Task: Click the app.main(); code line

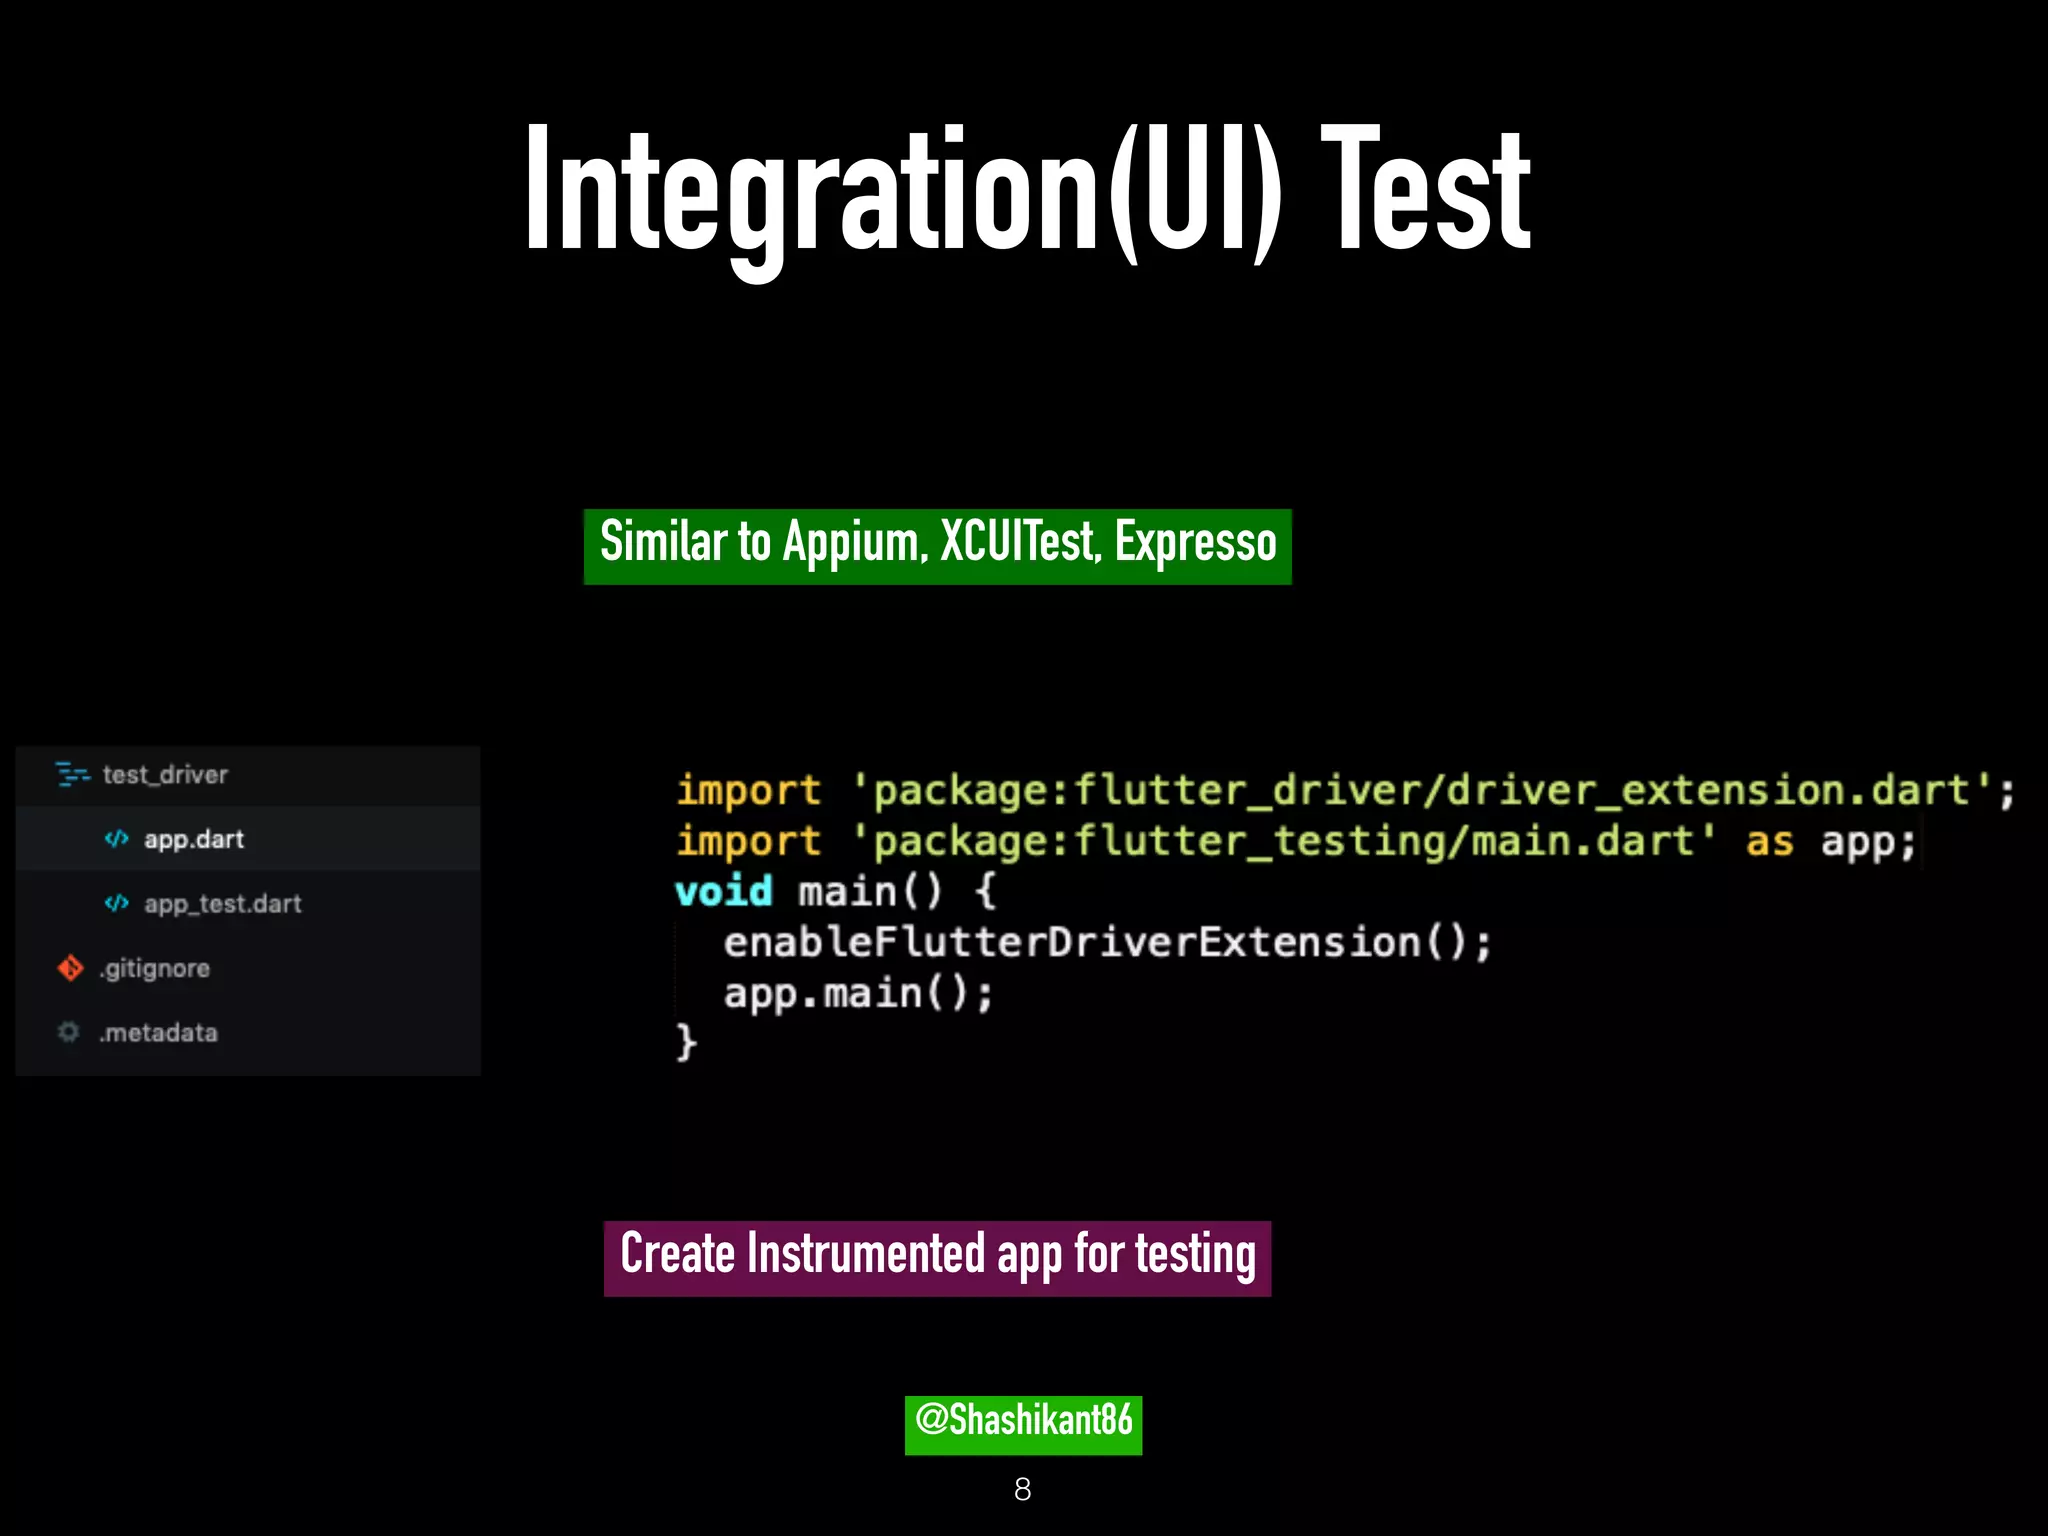Action: click(858, 993)
